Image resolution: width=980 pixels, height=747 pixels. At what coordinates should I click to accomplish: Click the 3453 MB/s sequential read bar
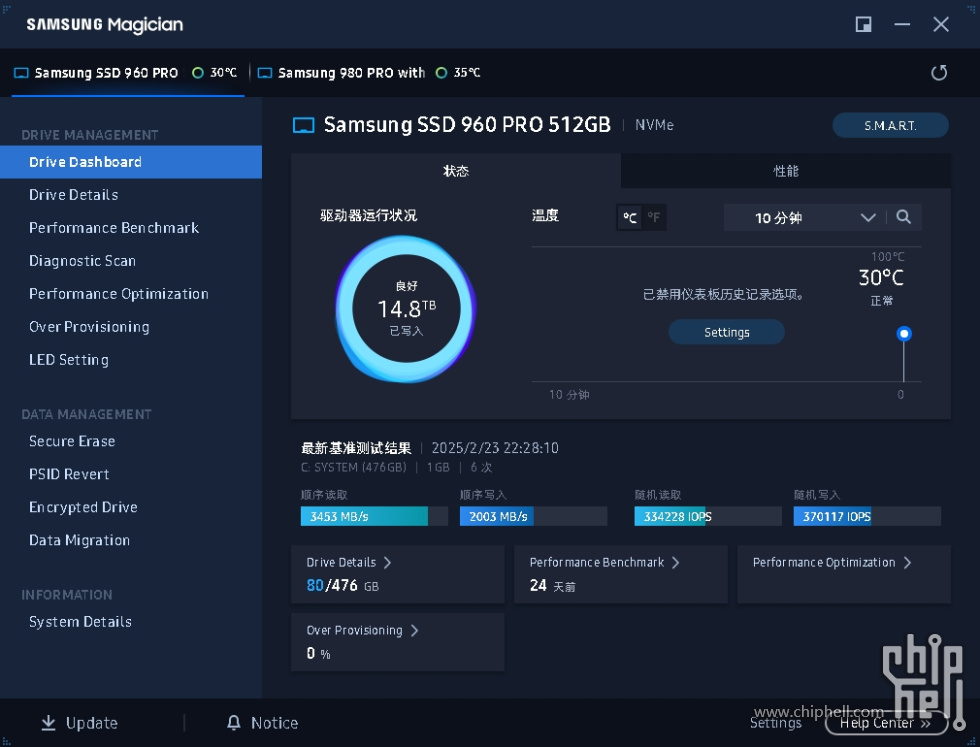[374, 516]
